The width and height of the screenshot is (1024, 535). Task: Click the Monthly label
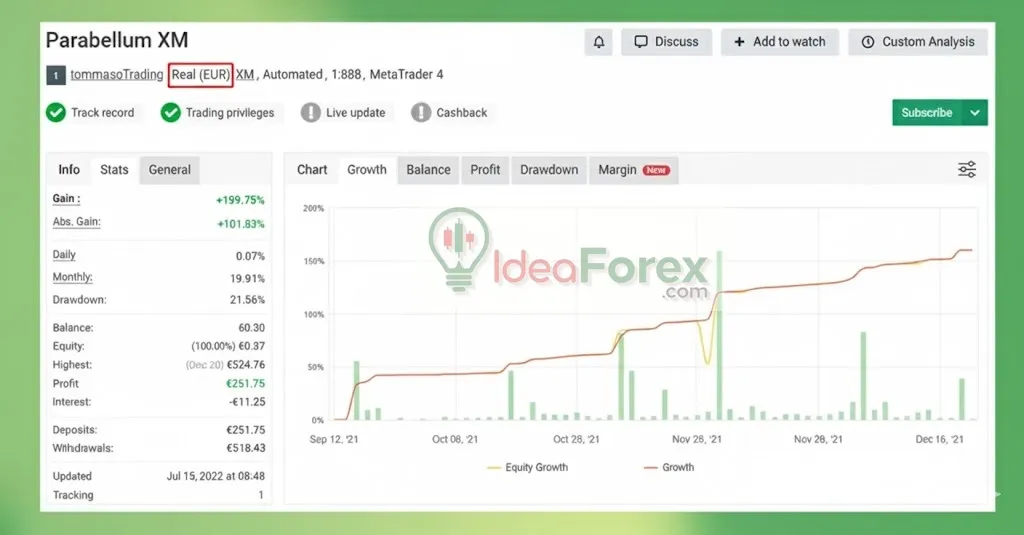click(72, 277)
